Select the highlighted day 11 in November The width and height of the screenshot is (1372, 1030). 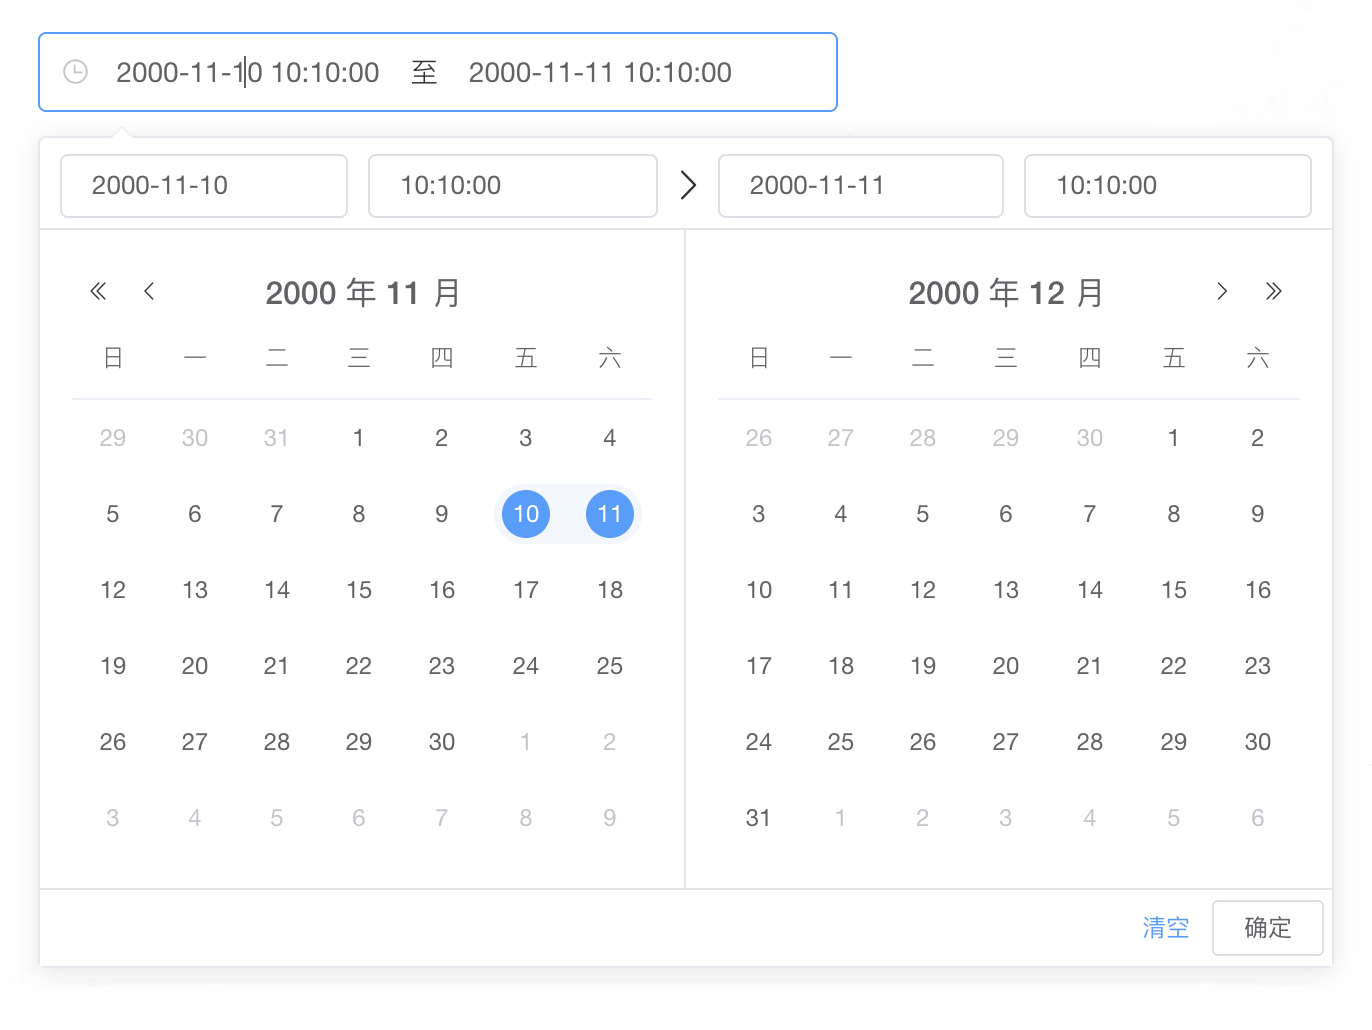tap(610, 514)
